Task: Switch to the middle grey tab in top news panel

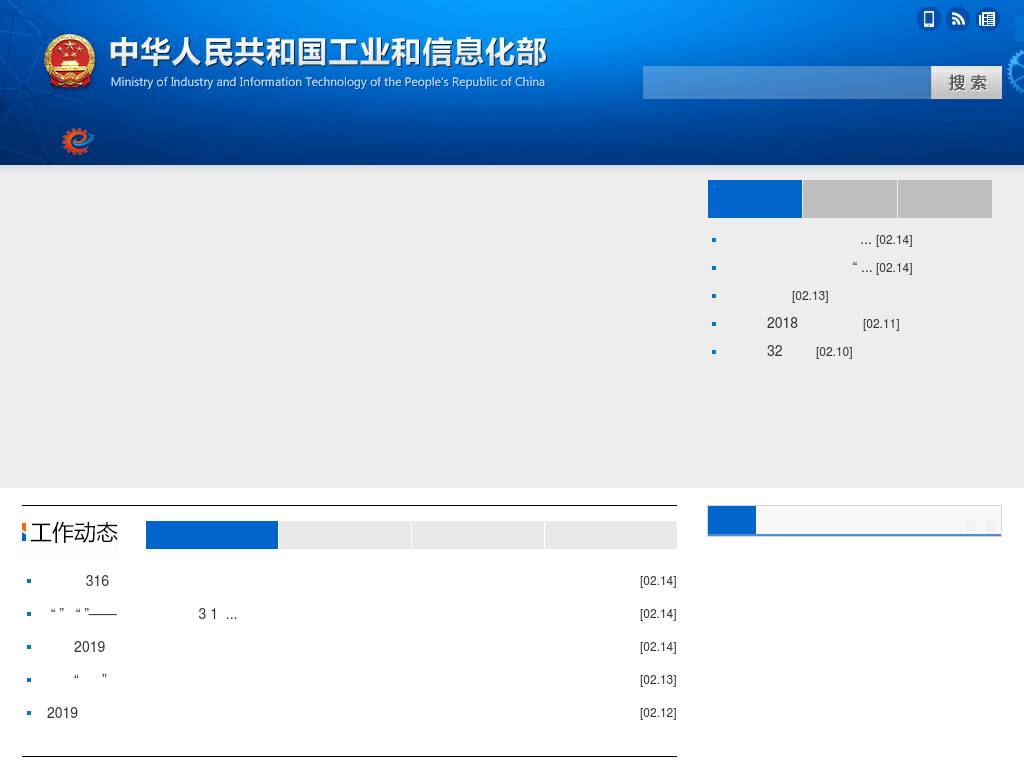Action: (850, 199)
